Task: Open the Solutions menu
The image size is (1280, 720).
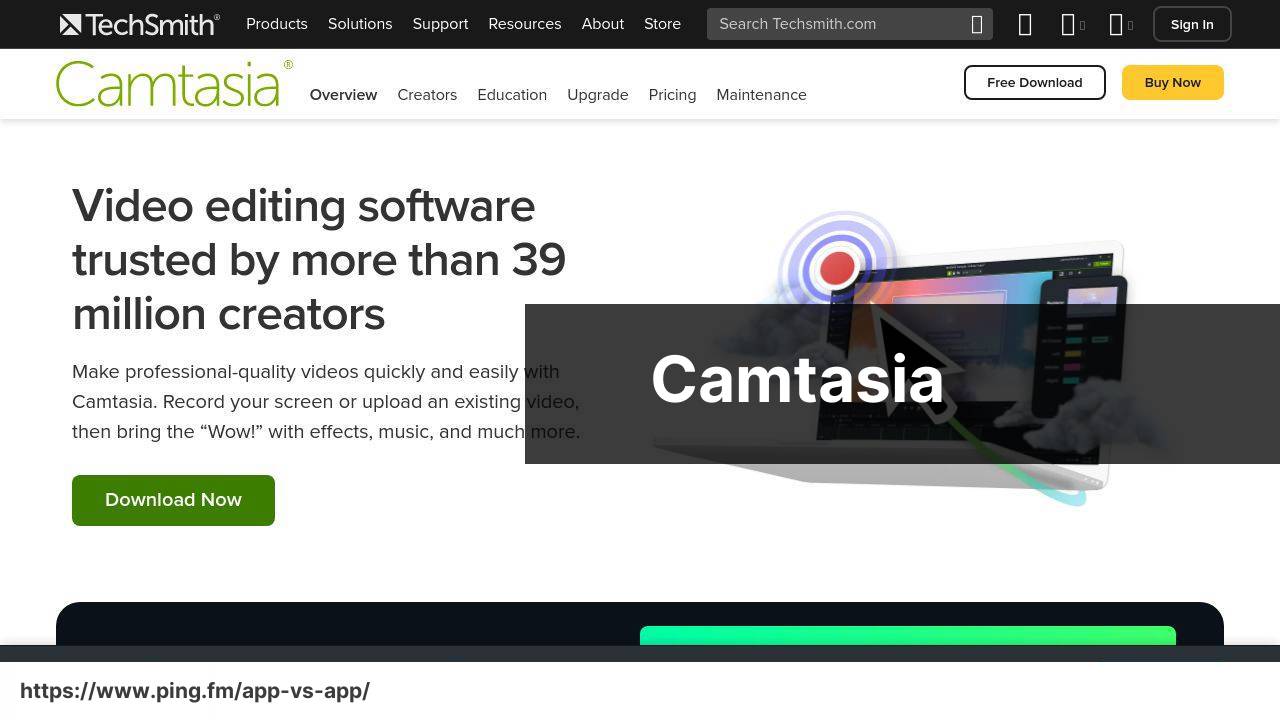Action: 360,24
